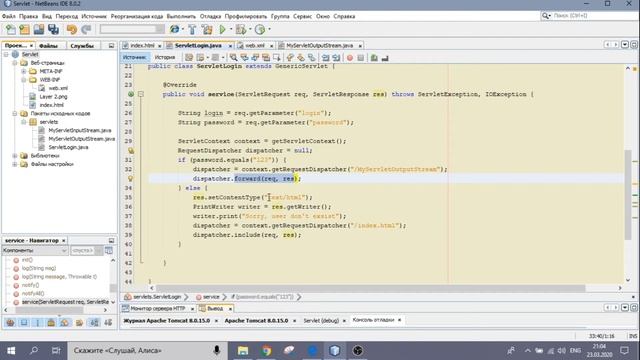Click the New Project toolbar icon
This screenshot has height=360, width=640.
(x=24, y=29)
